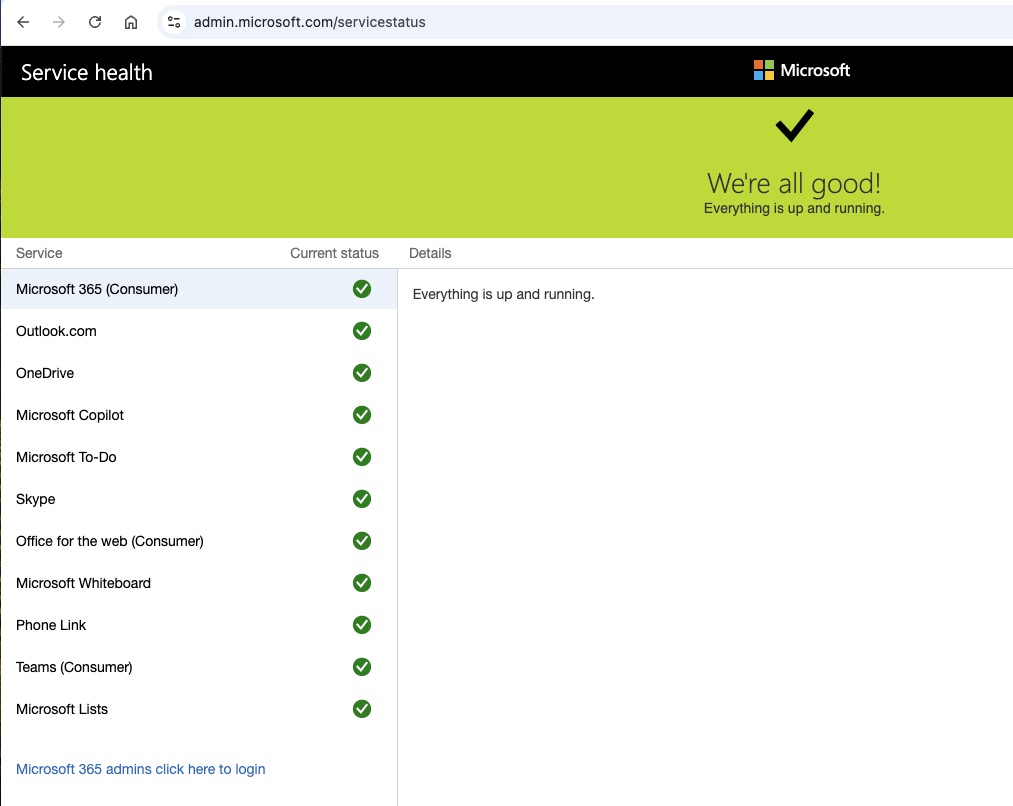Click the Service health page title
This screenshot has width=1013, height=806.
87,72
